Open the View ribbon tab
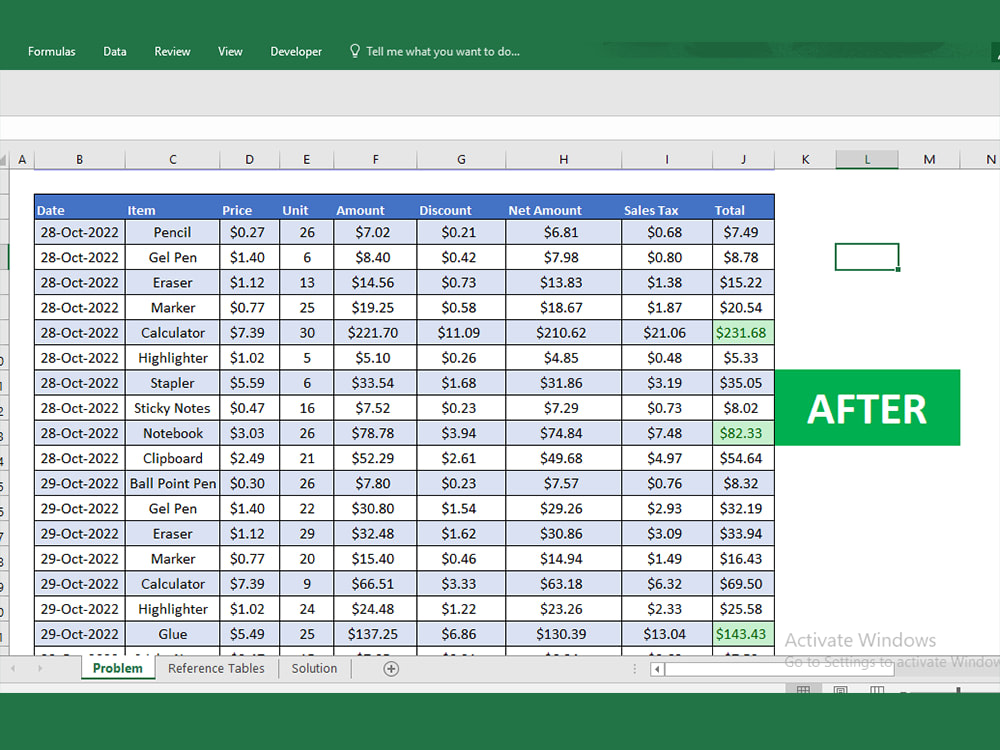 pos(230,52)
